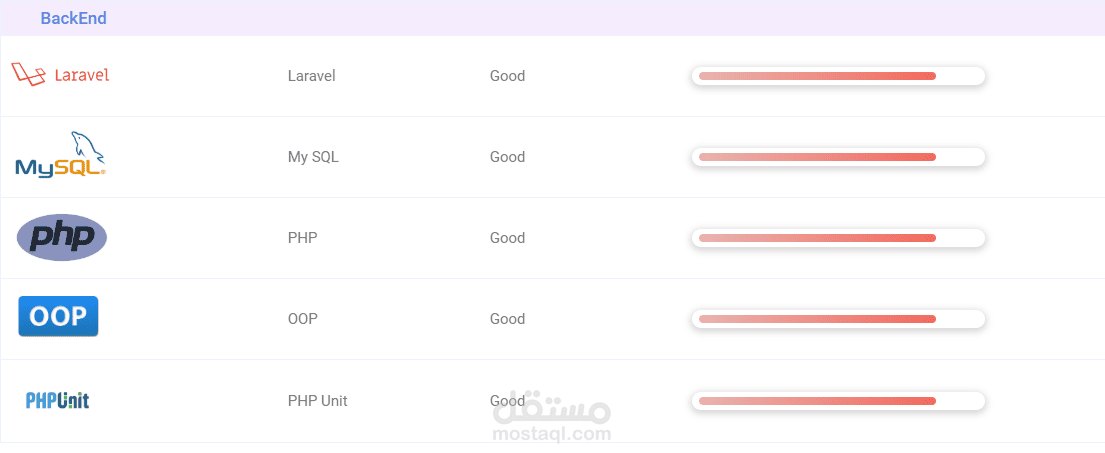Click the PHPUnit logo
Image resolution: width=1105 pixels, height=453 pixels.
pyautogui.click(x=57, y=400)
